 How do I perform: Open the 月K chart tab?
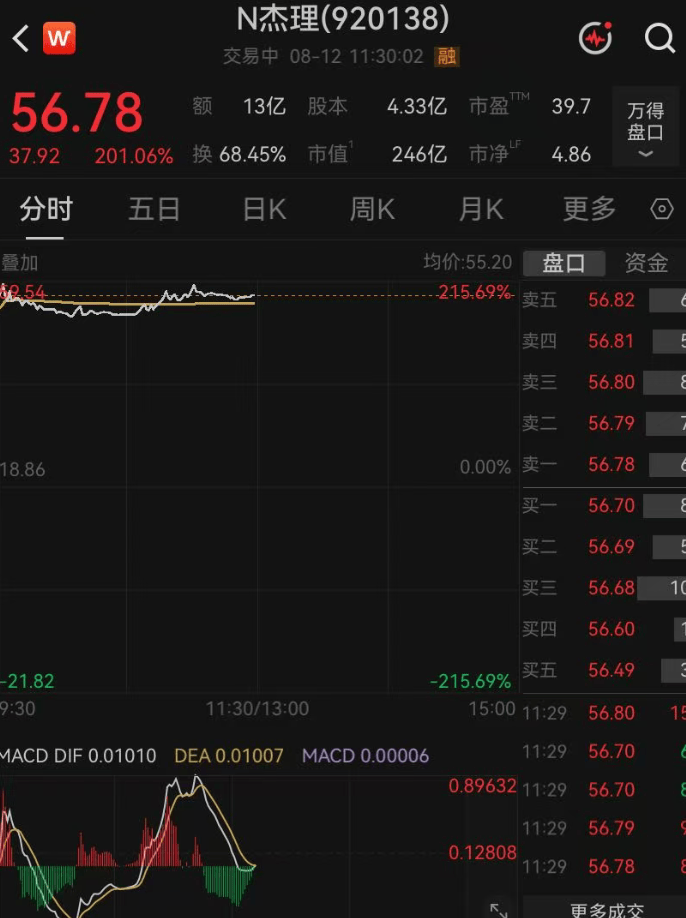coord(481,209)
